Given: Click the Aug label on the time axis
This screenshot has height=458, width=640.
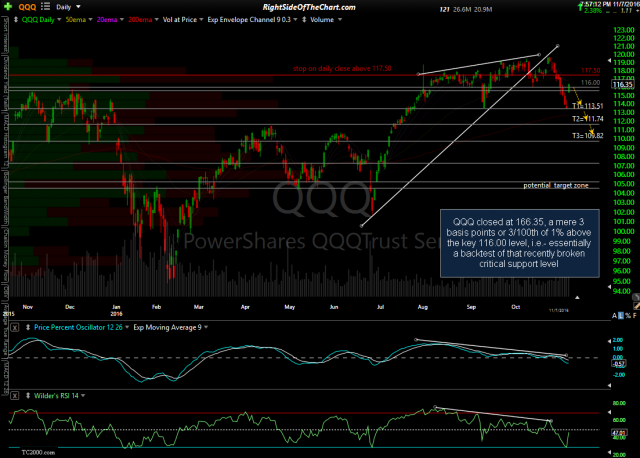Looking at the screenshot, I should [x=422, y=307].
